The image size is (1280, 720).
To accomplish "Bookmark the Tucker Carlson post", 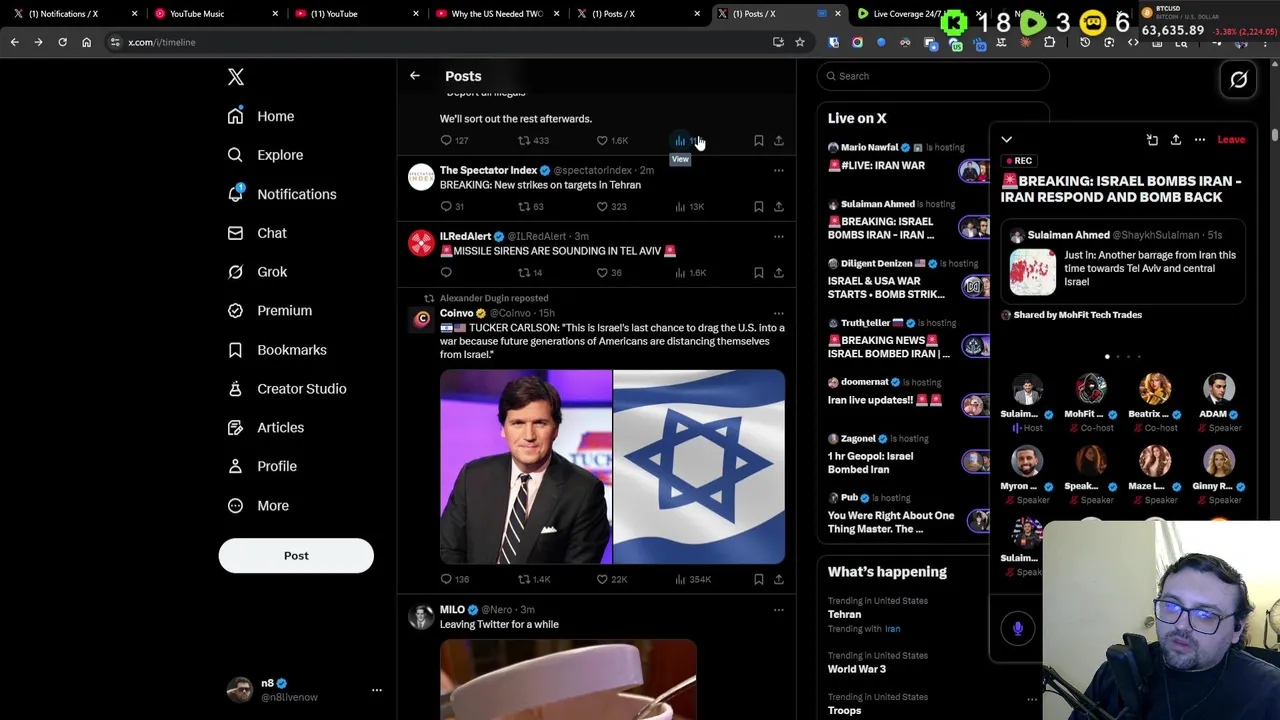I will [x=759, y=579].
